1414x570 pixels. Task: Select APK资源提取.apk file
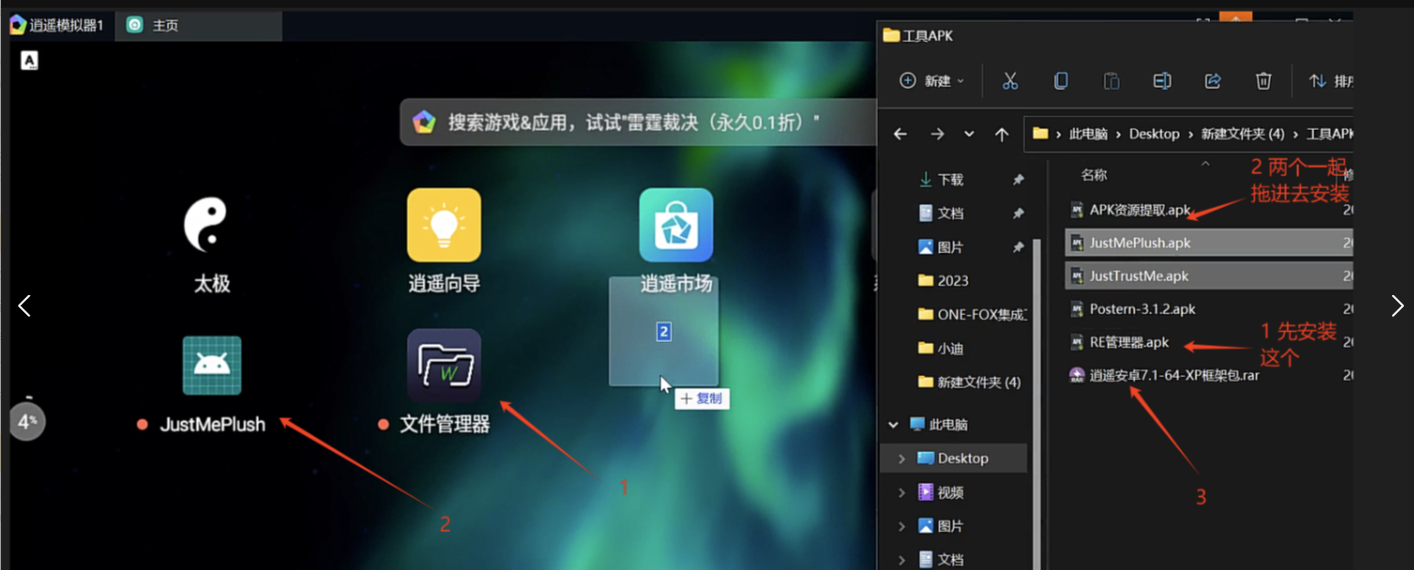tap(1210, 210)
